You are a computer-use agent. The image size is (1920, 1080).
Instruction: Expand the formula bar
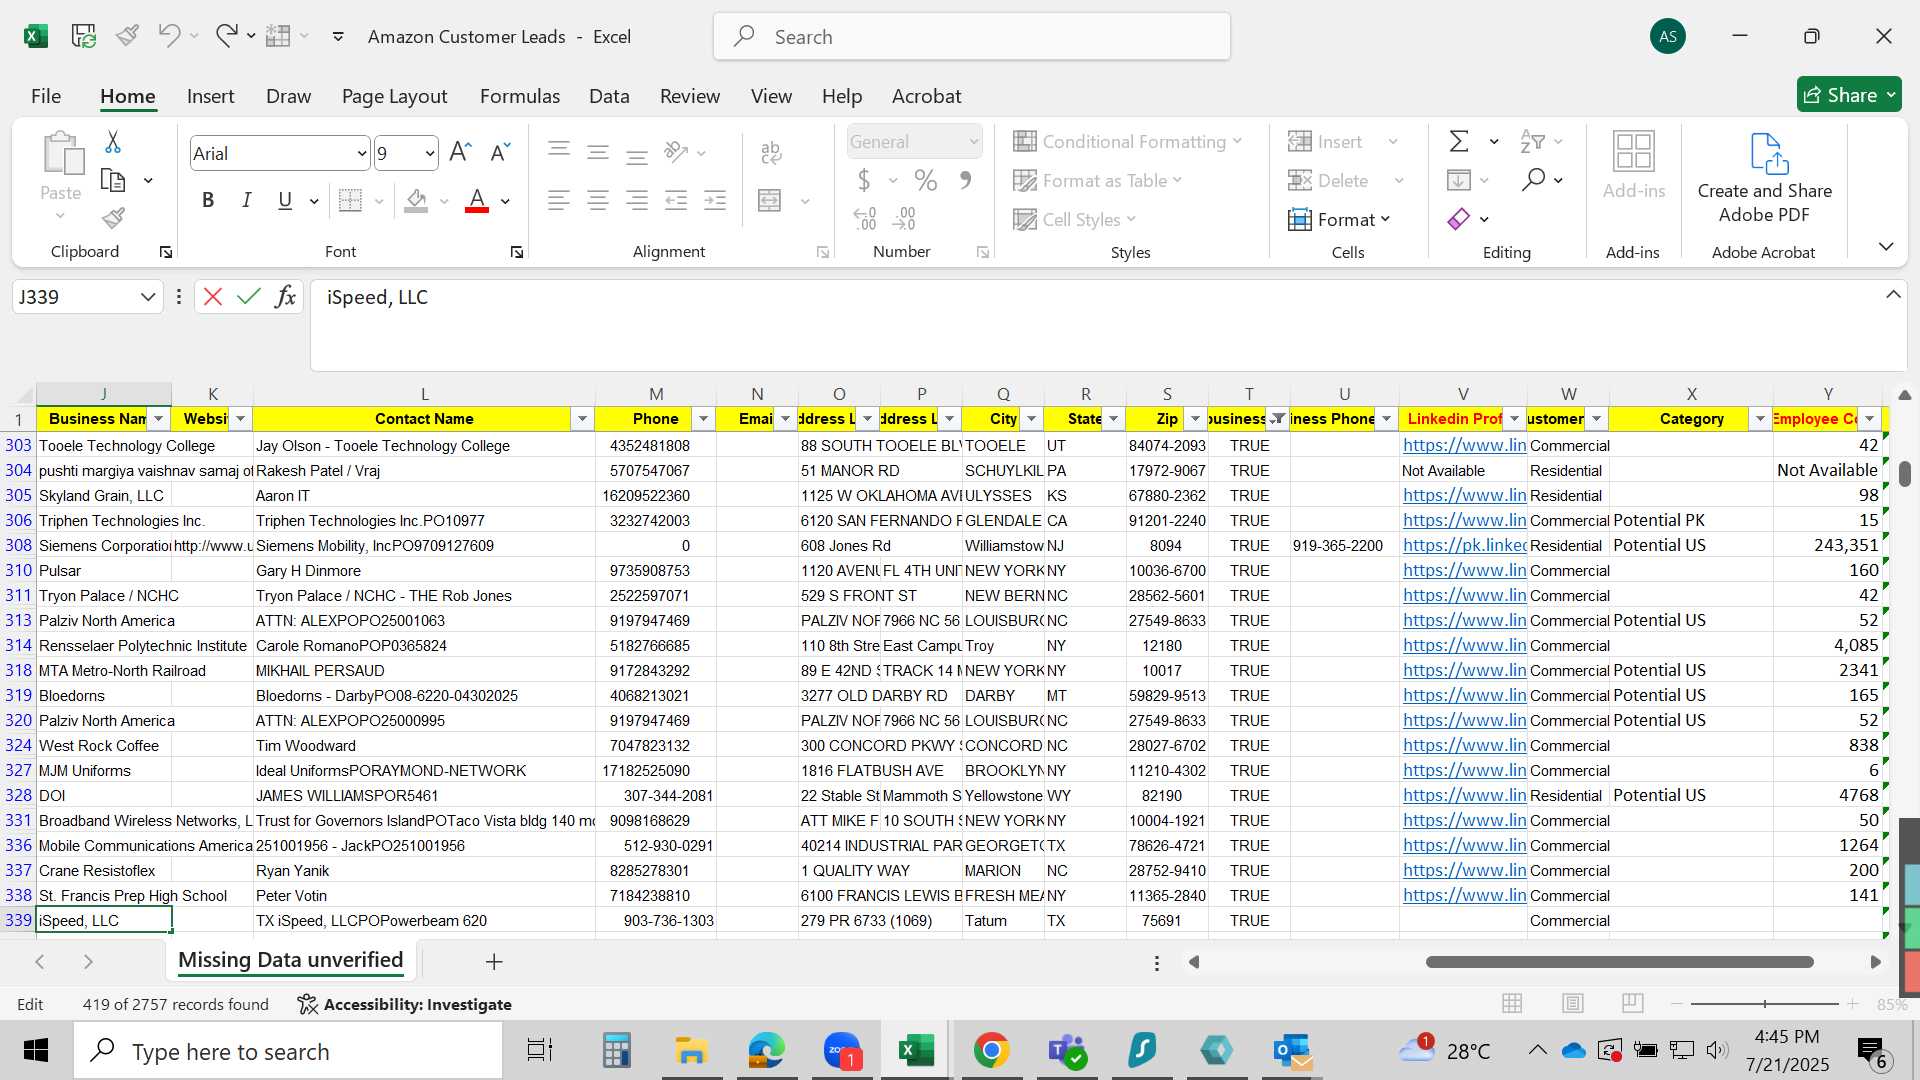[x=1893, y=295]
